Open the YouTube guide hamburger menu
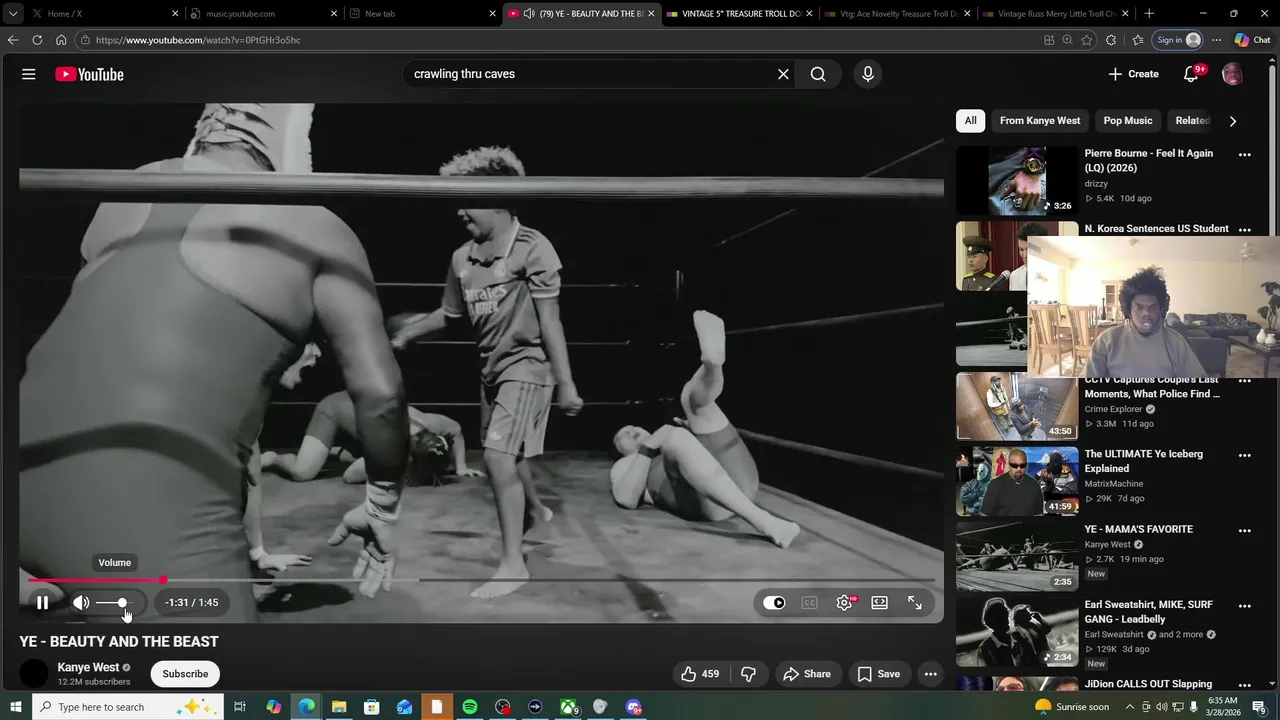Viewport: 1280px width, 720px height. (29, 74)
